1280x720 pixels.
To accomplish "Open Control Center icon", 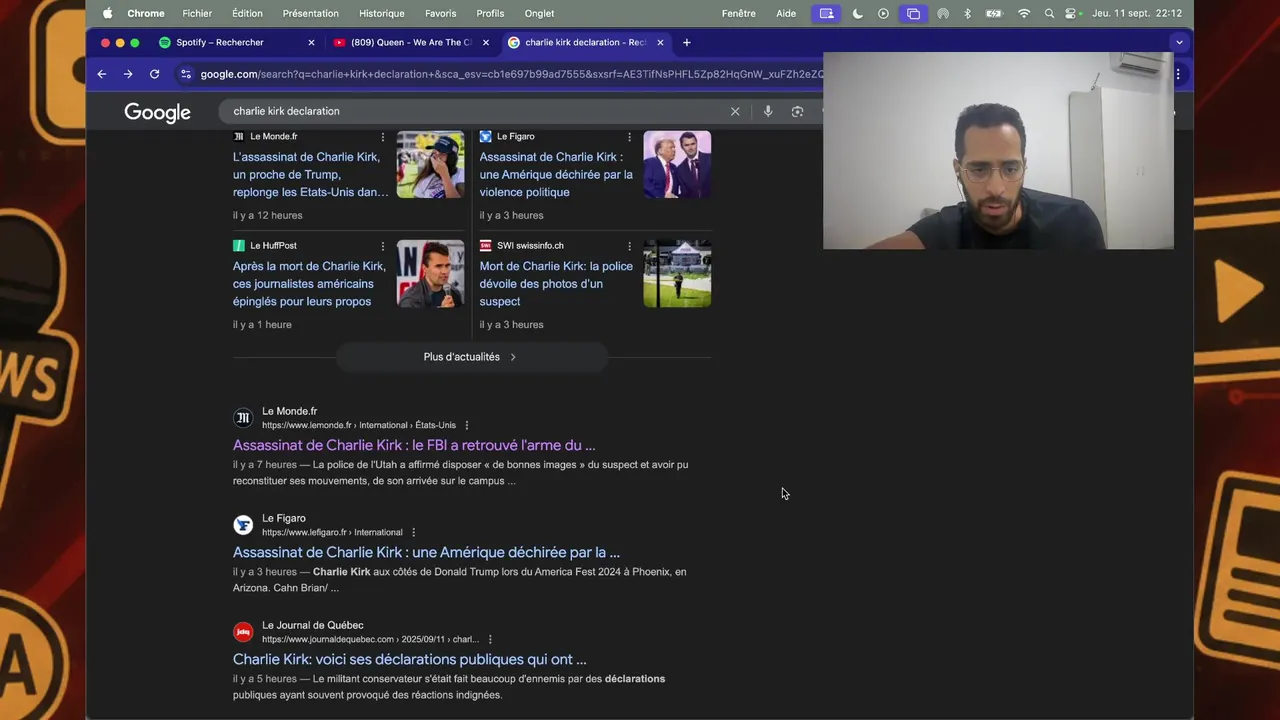I will point(1072,13).
